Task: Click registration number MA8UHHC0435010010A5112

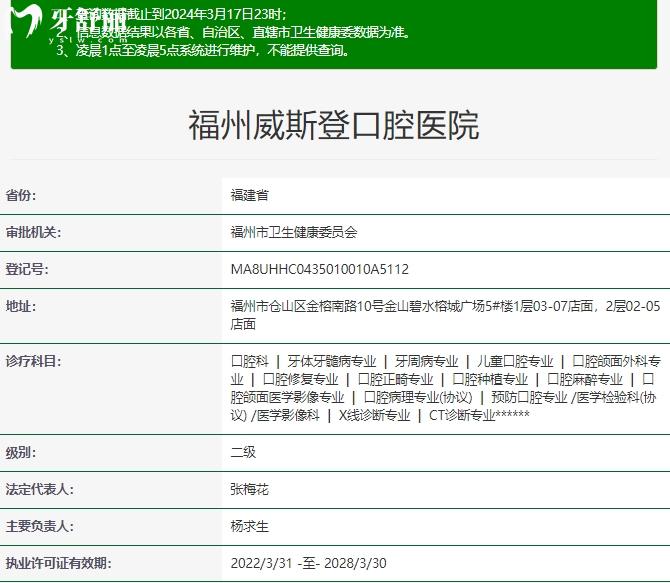Action: pos(320,269)
